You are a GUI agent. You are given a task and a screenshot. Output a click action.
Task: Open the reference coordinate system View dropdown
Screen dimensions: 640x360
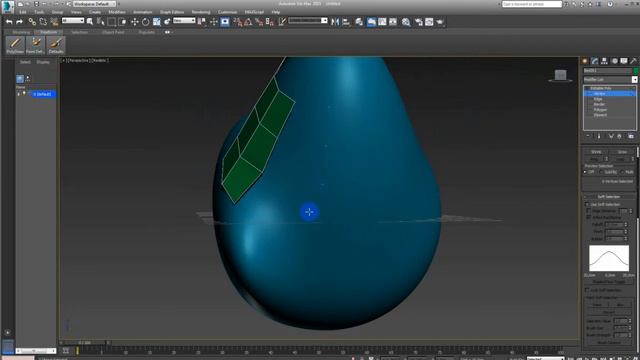pos(184,20)
